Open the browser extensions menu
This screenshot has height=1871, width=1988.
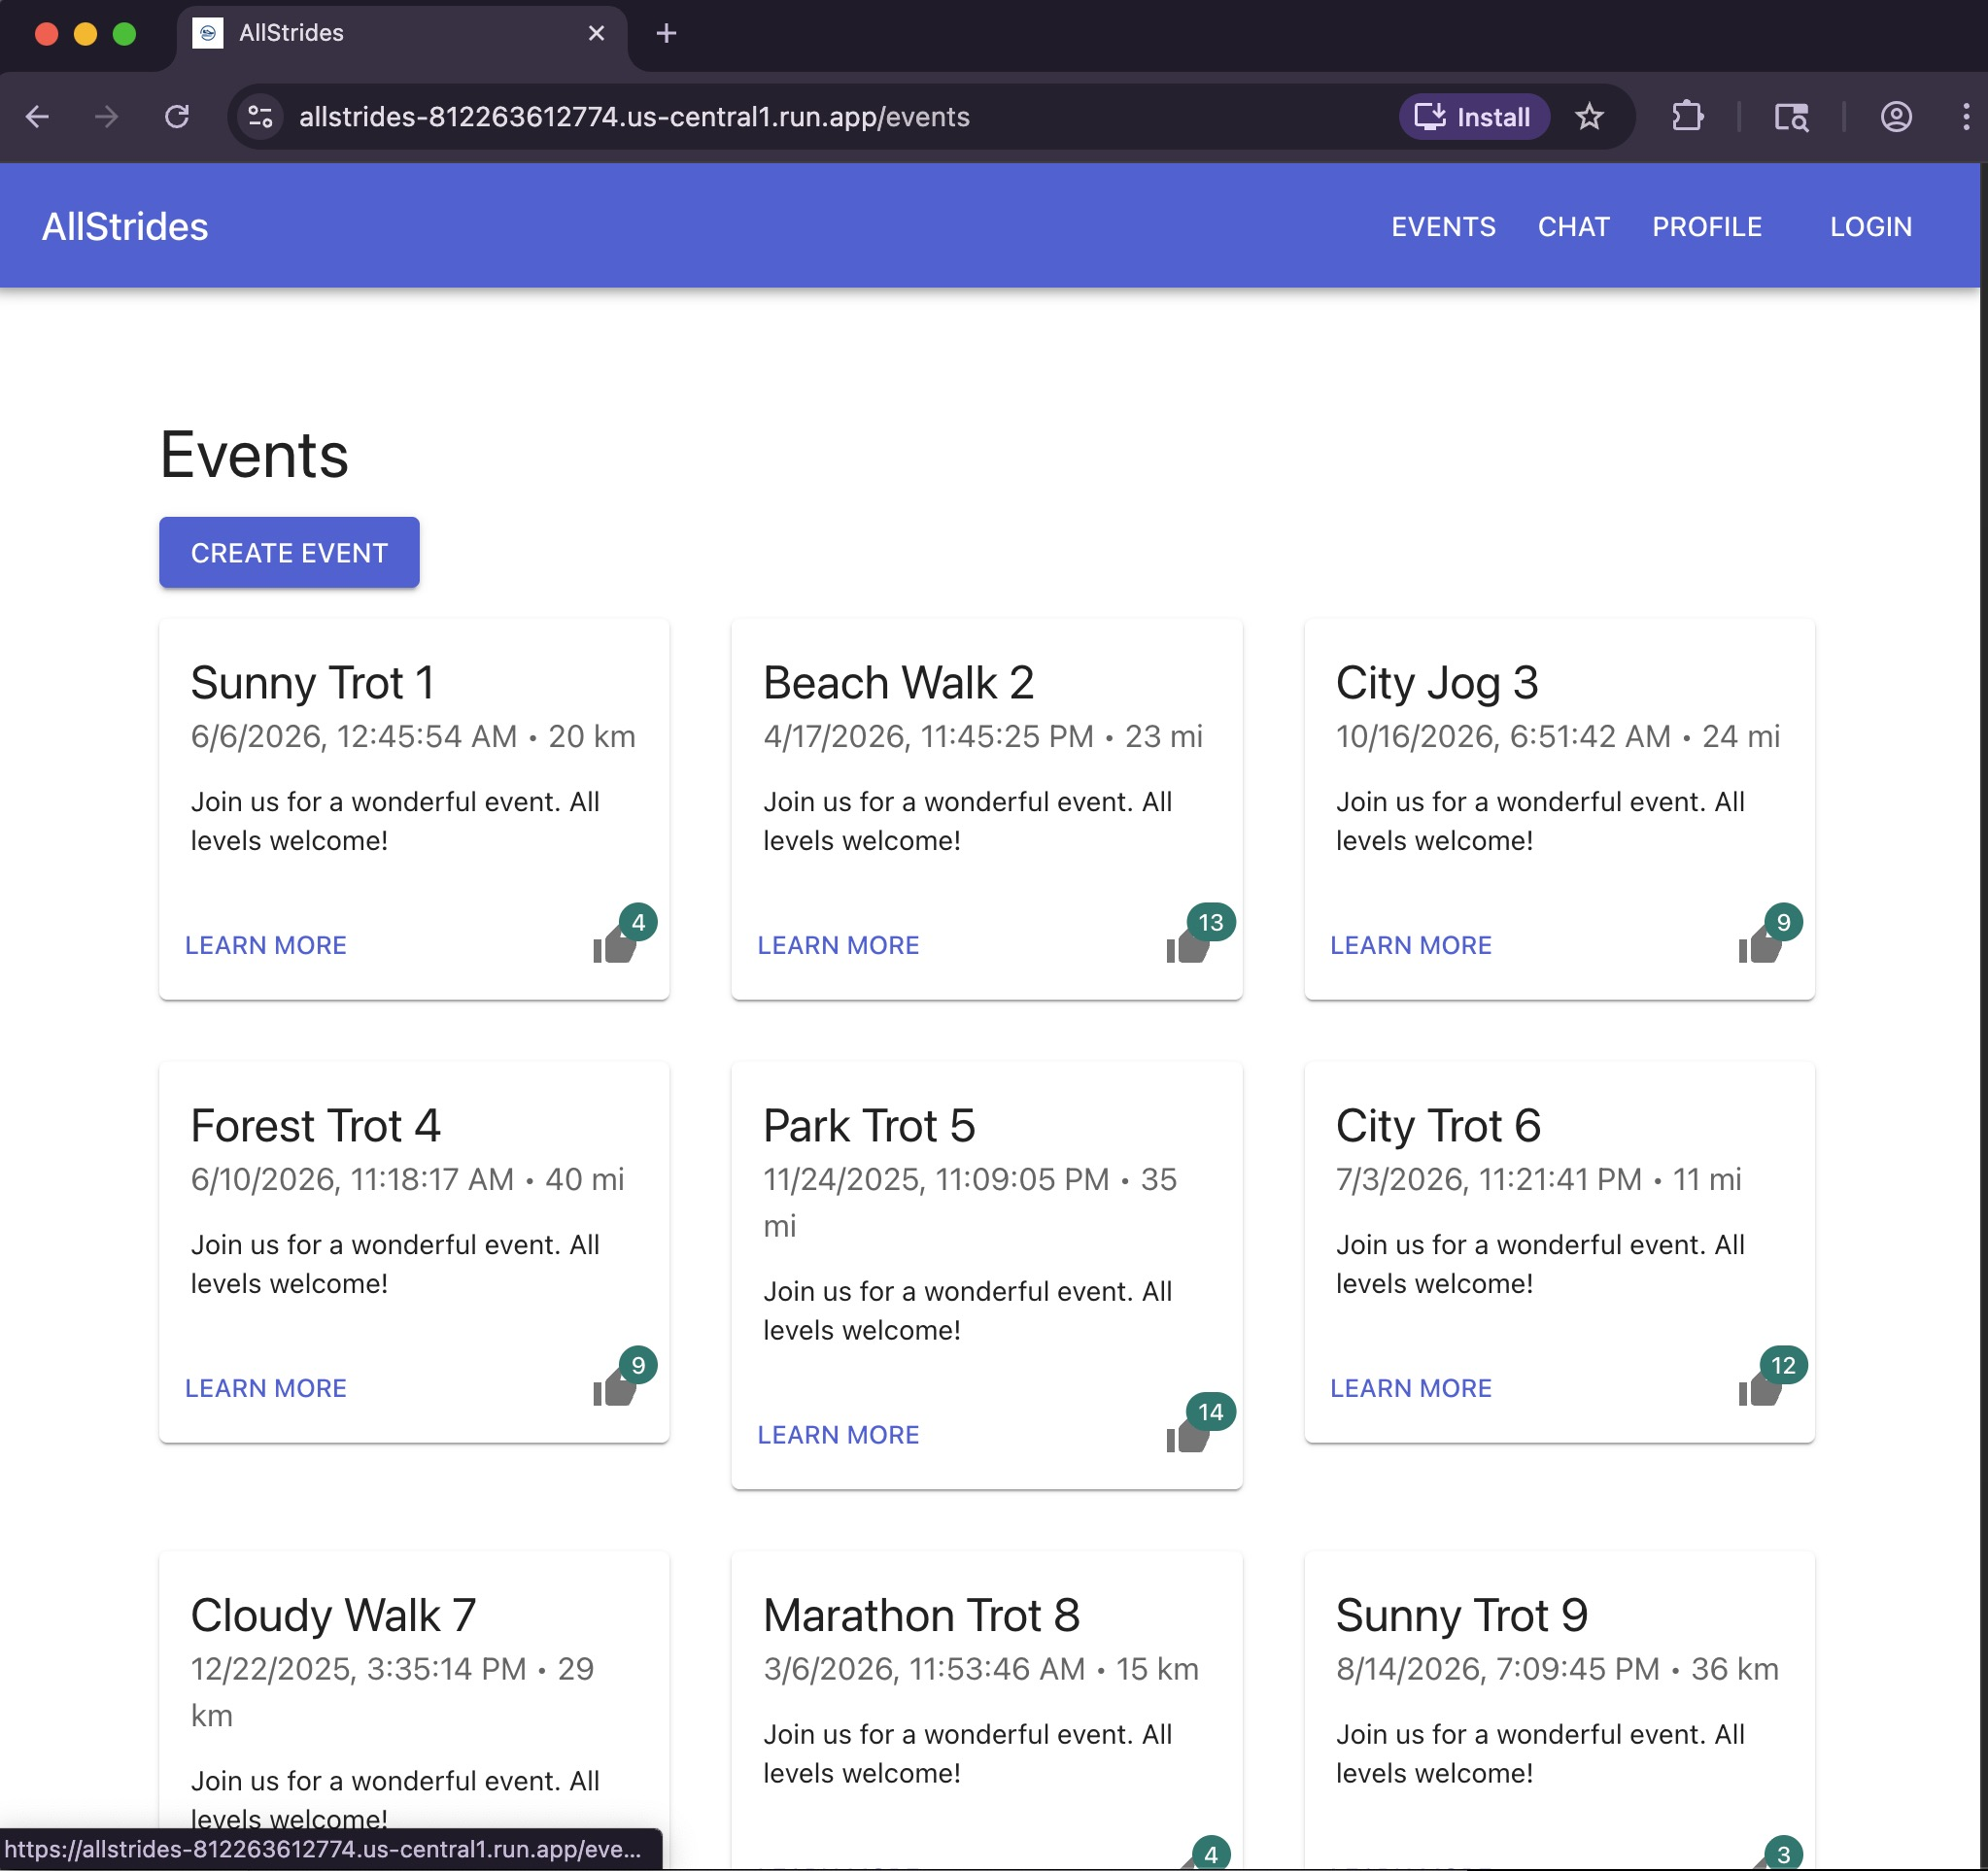[1687, 117]
